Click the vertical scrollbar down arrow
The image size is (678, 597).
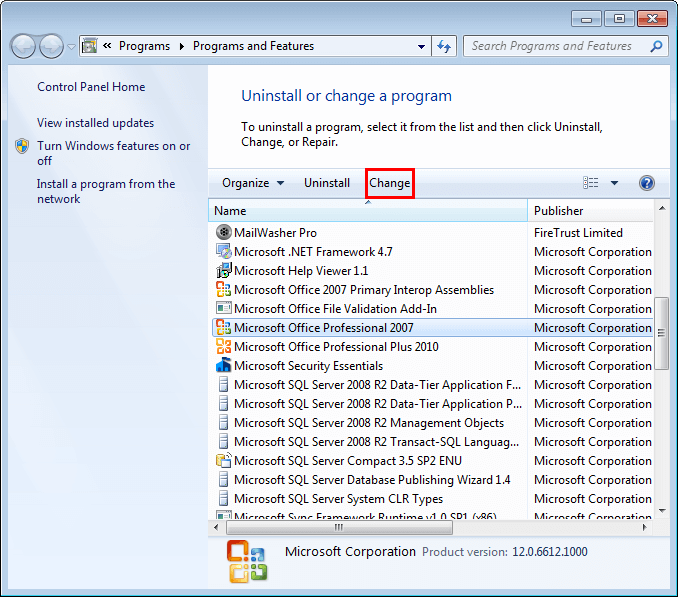click(662, 511)
